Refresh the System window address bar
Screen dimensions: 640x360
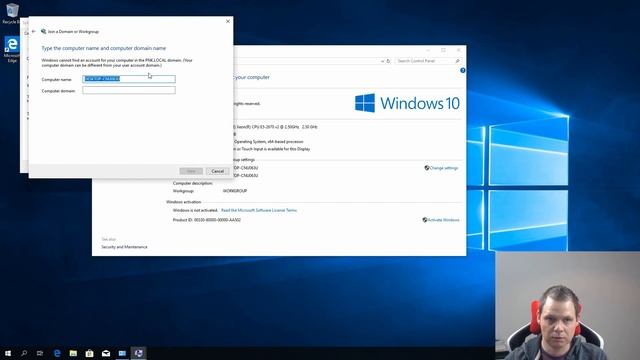pos(388,61)
